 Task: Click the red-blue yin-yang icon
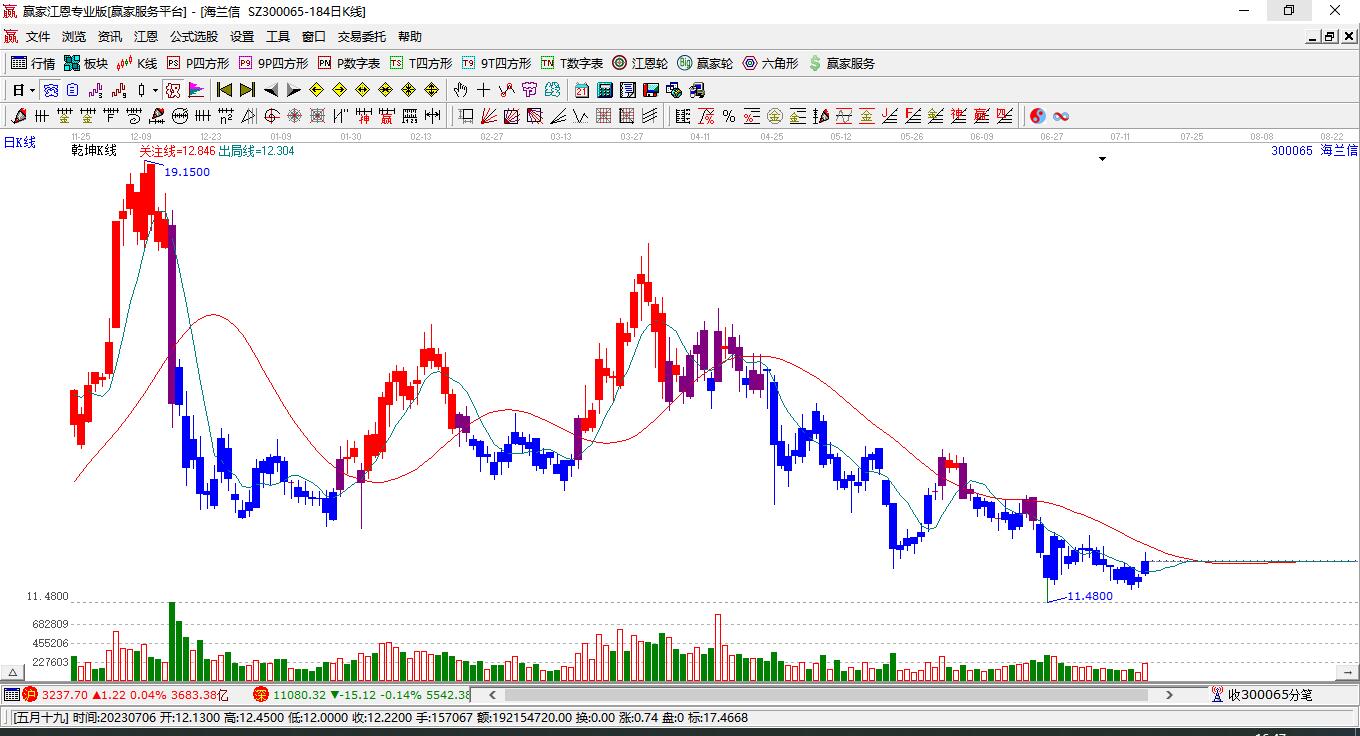pyautogui.click(x=1037, y=116)
